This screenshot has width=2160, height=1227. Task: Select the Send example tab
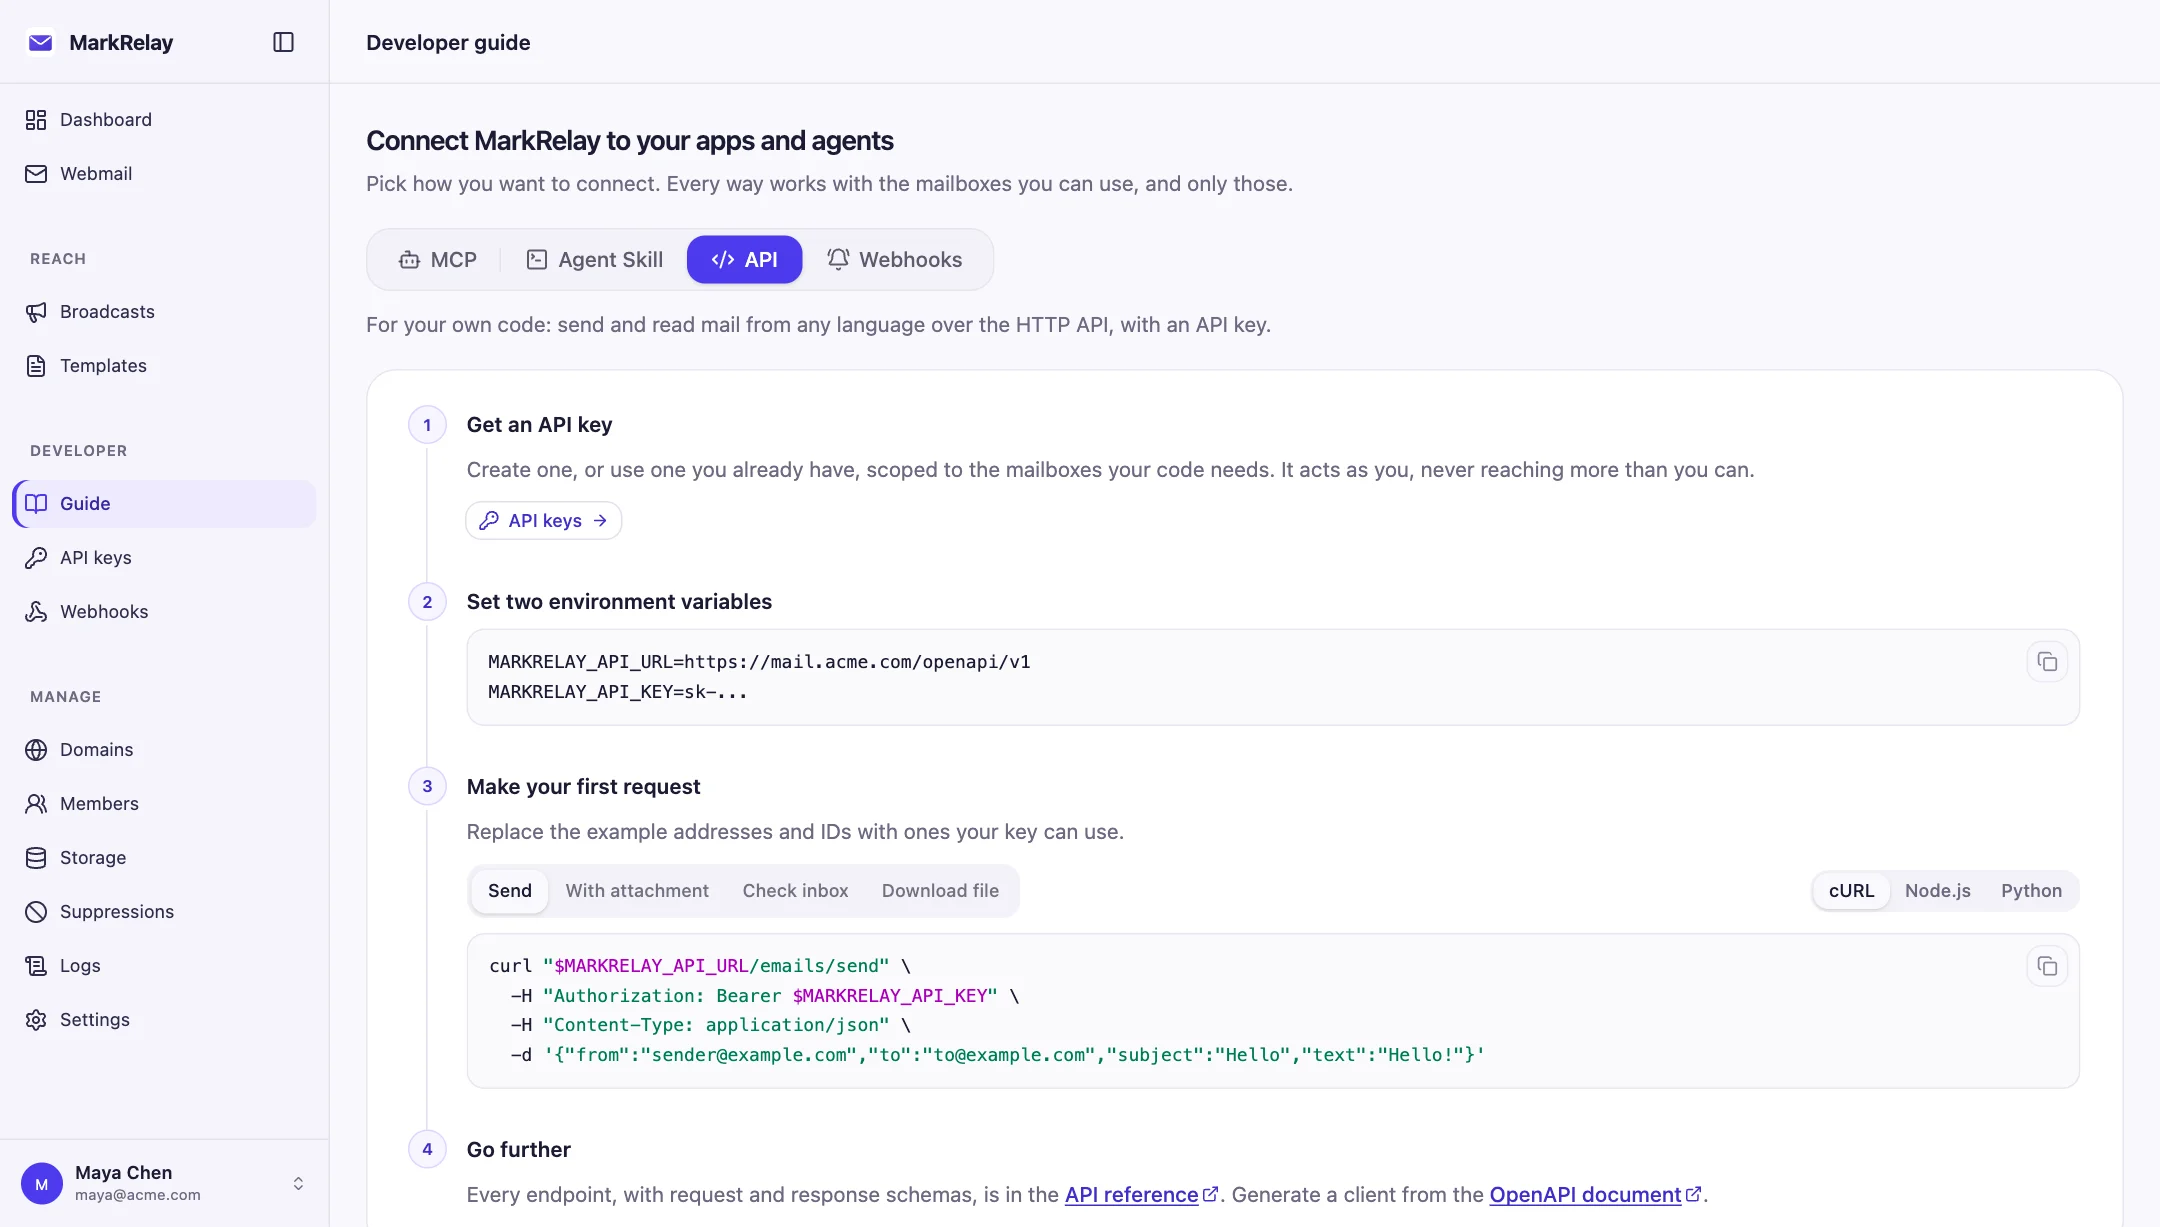point(510,891)
